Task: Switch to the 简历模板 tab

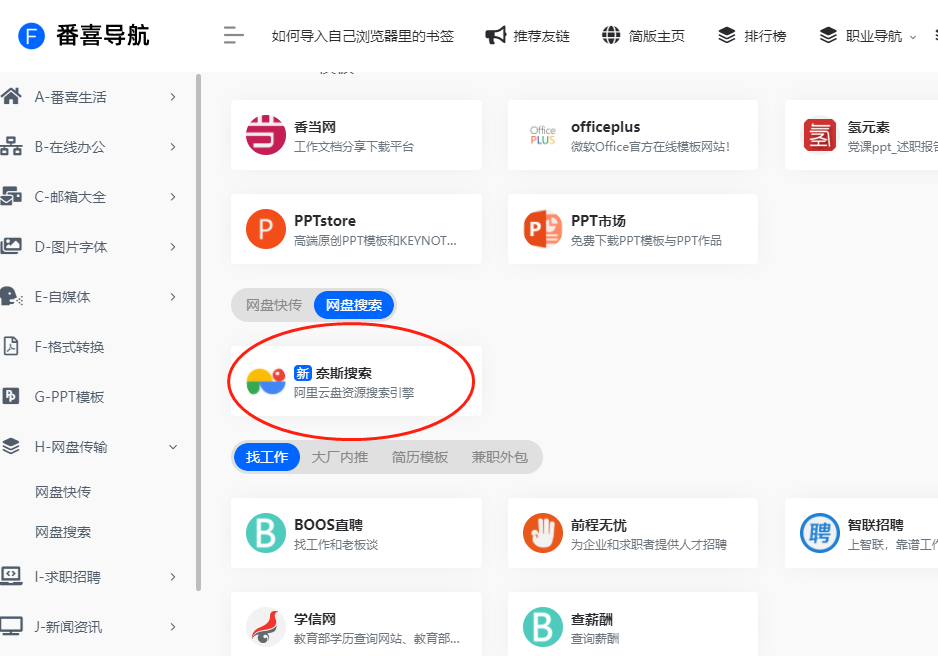Action: [x=420, y=457]
